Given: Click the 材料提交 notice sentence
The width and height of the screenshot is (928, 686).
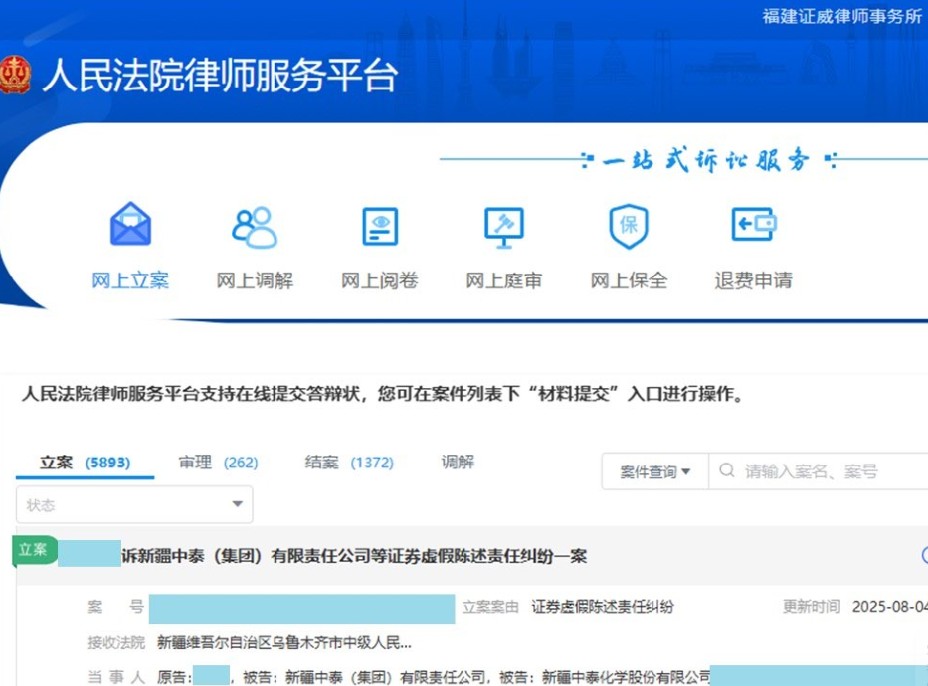Looking at the screenshot, I should [x=383, y=394].
